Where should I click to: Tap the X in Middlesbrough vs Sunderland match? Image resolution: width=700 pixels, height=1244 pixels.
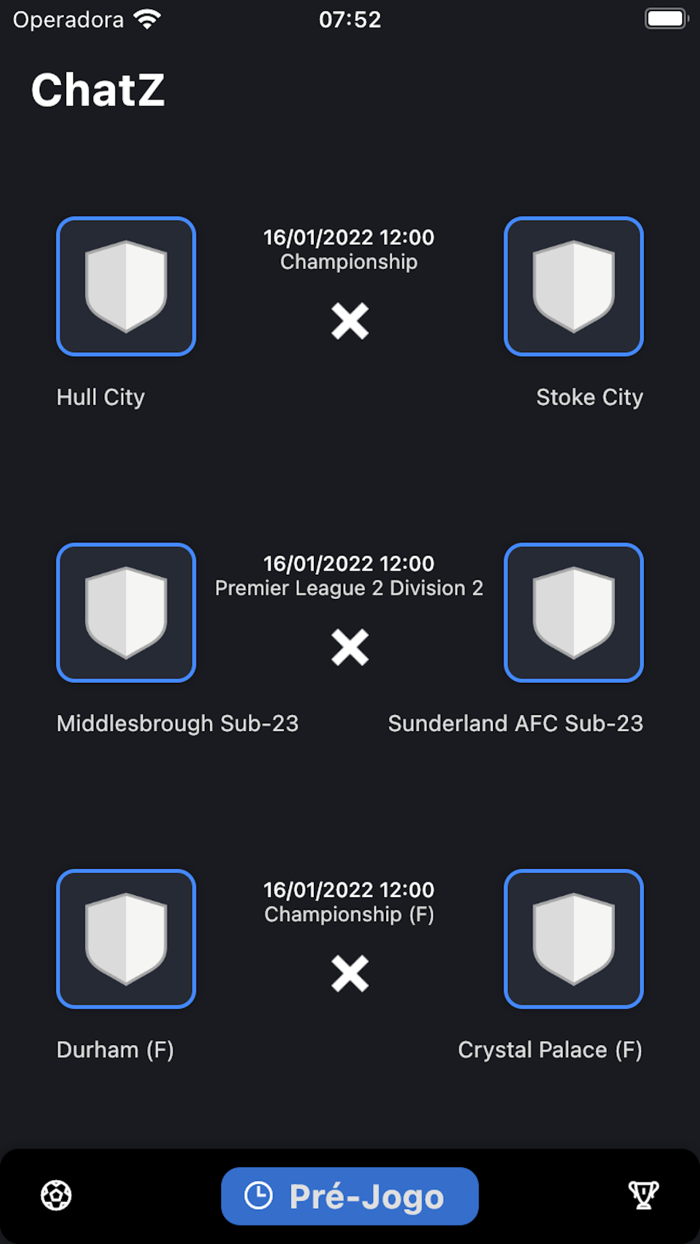(x=350, y=647)
